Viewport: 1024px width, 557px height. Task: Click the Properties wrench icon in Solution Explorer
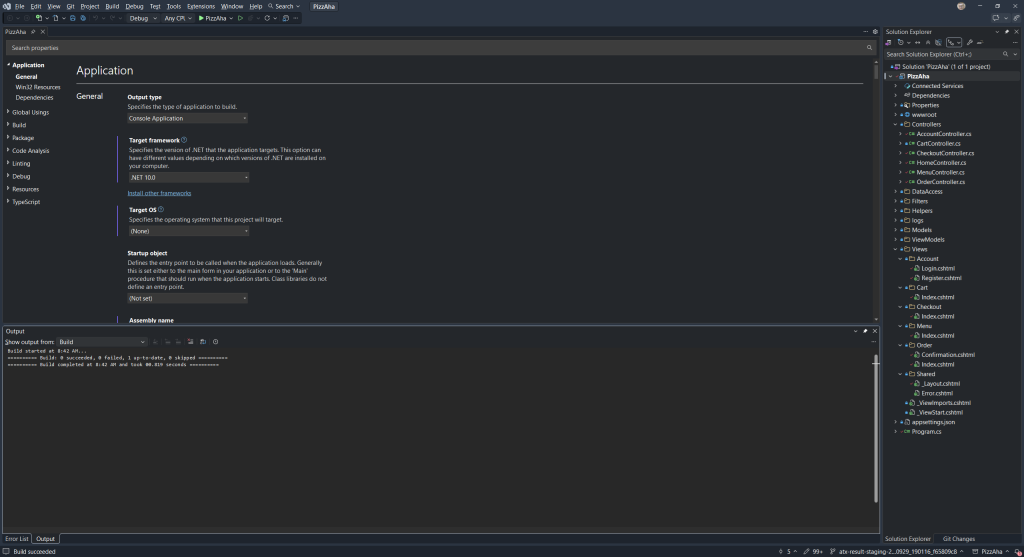[x=970, y=42]
